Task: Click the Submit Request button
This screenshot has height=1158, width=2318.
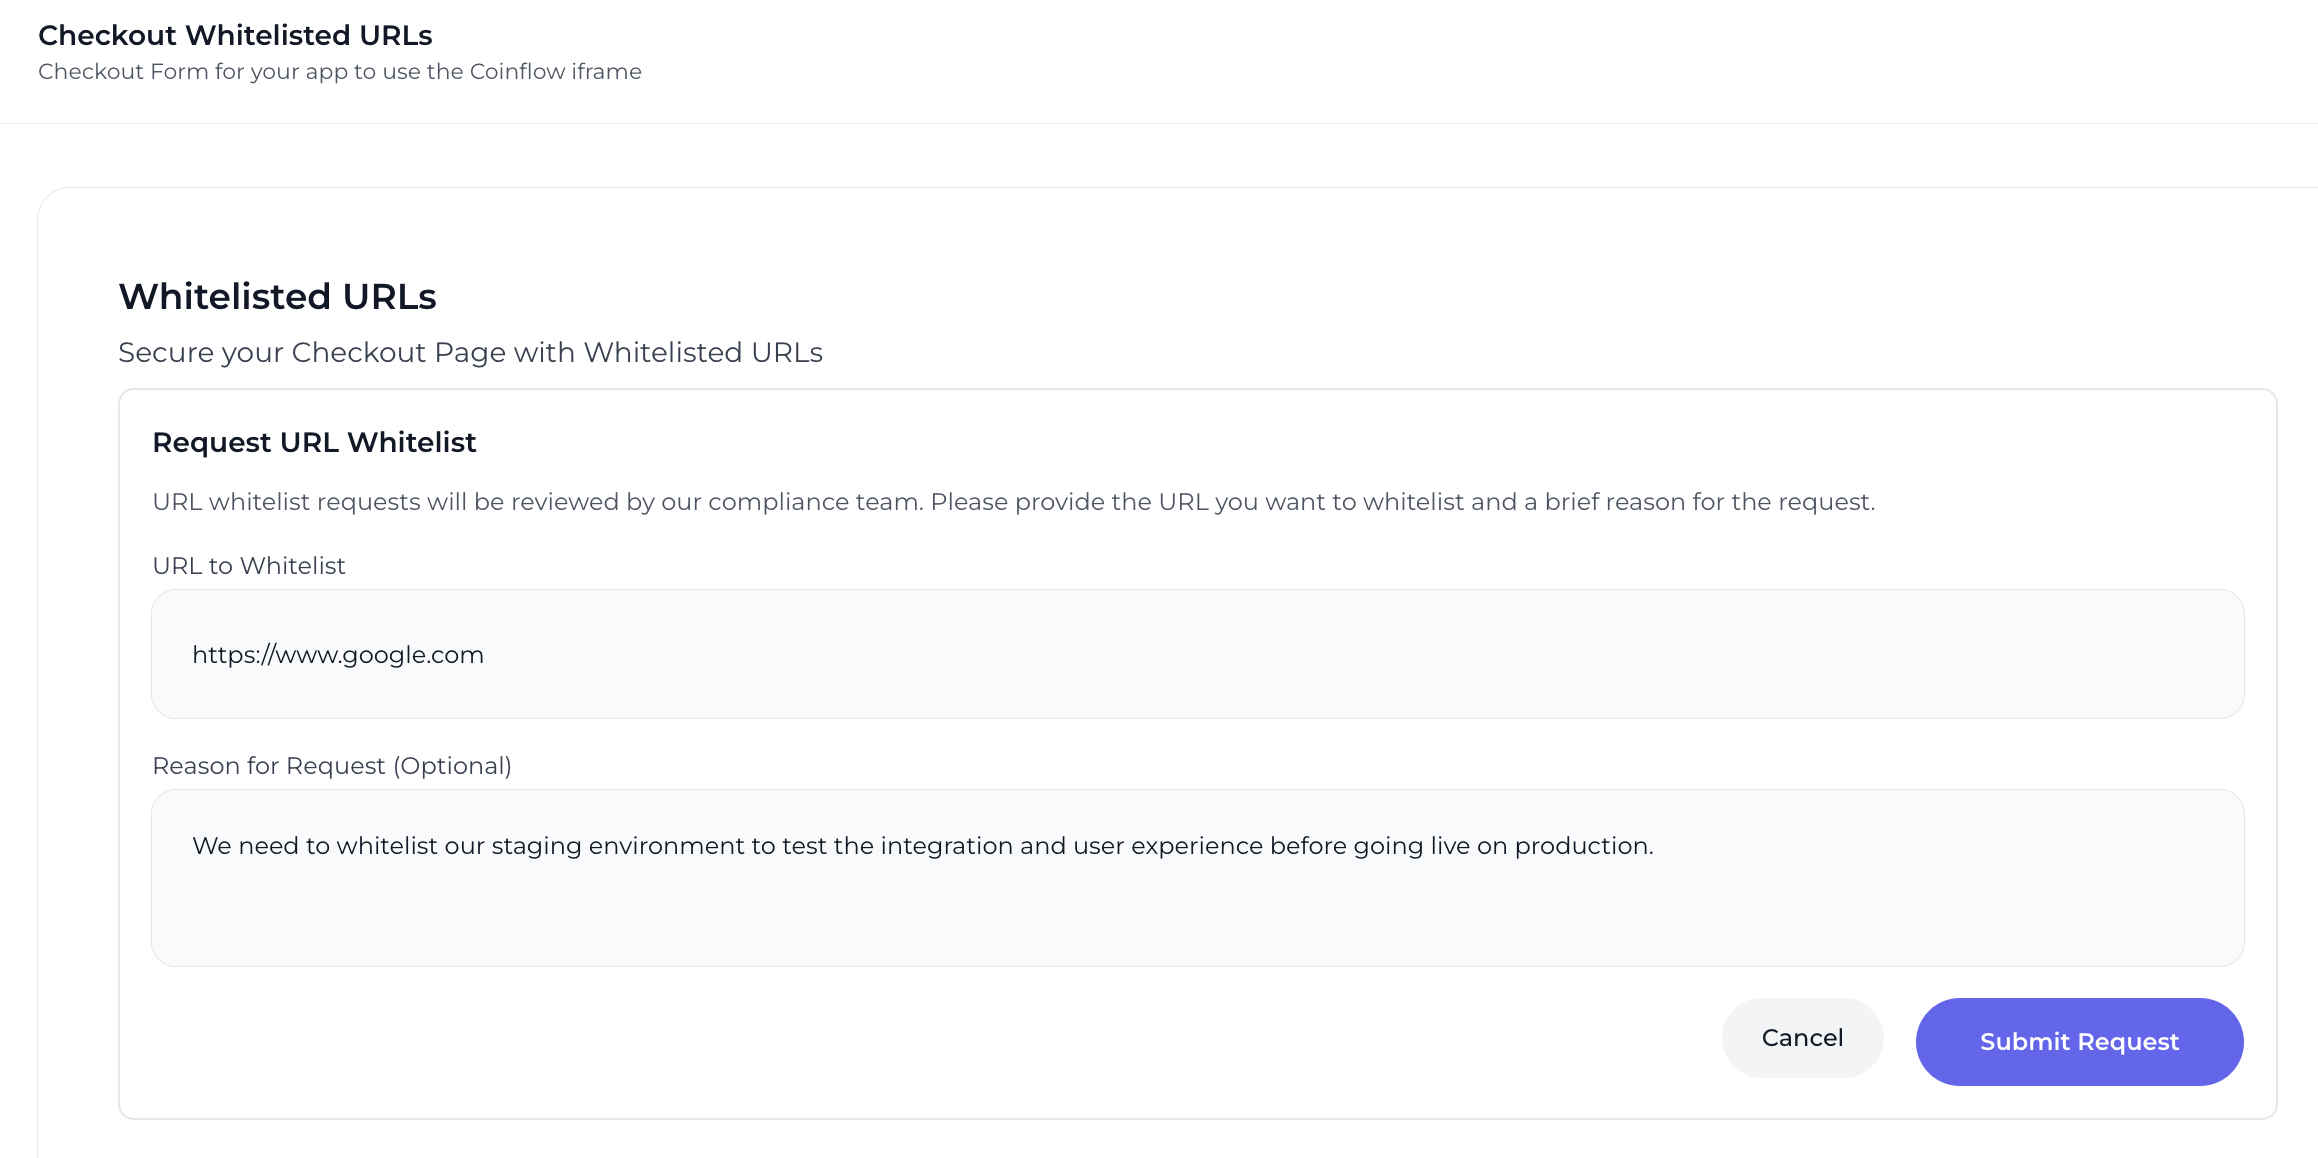Action: coord(2078,1041)
